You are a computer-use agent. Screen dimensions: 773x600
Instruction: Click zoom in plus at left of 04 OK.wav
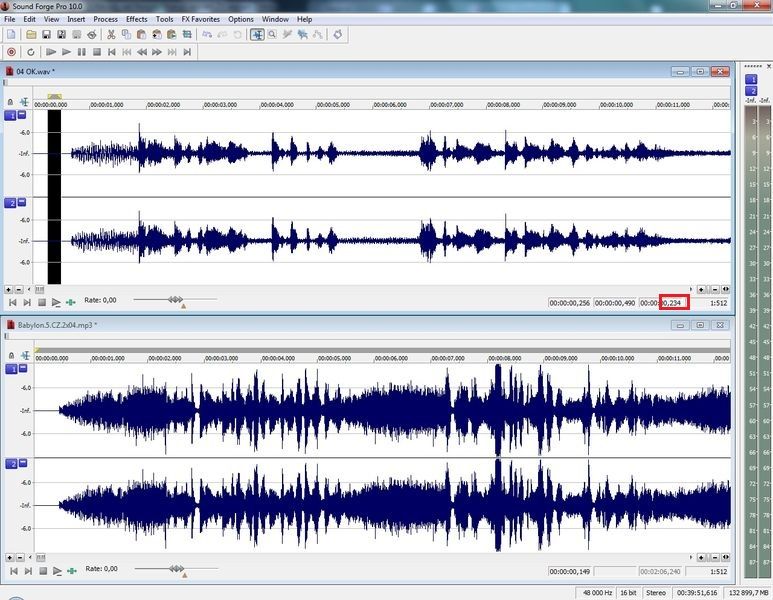[x=8, y=289]
